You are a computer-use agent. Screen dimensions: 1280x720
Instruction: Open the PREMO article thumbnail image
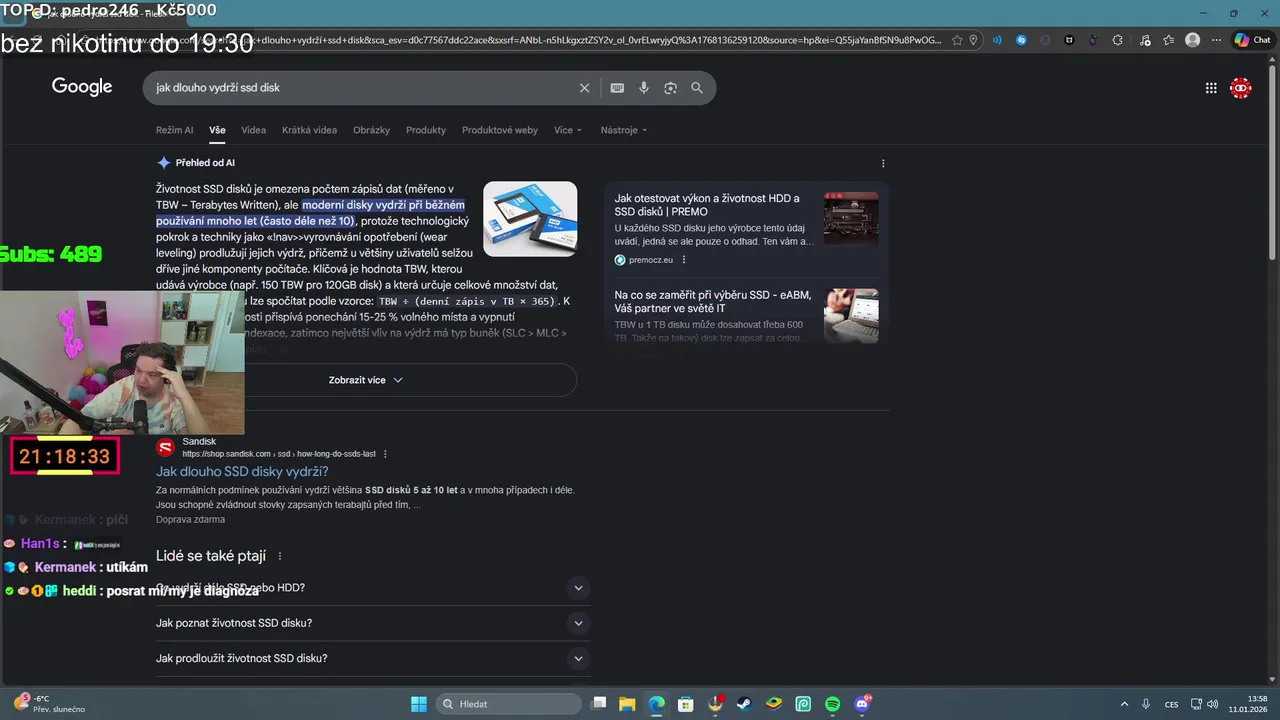(851, 218)
